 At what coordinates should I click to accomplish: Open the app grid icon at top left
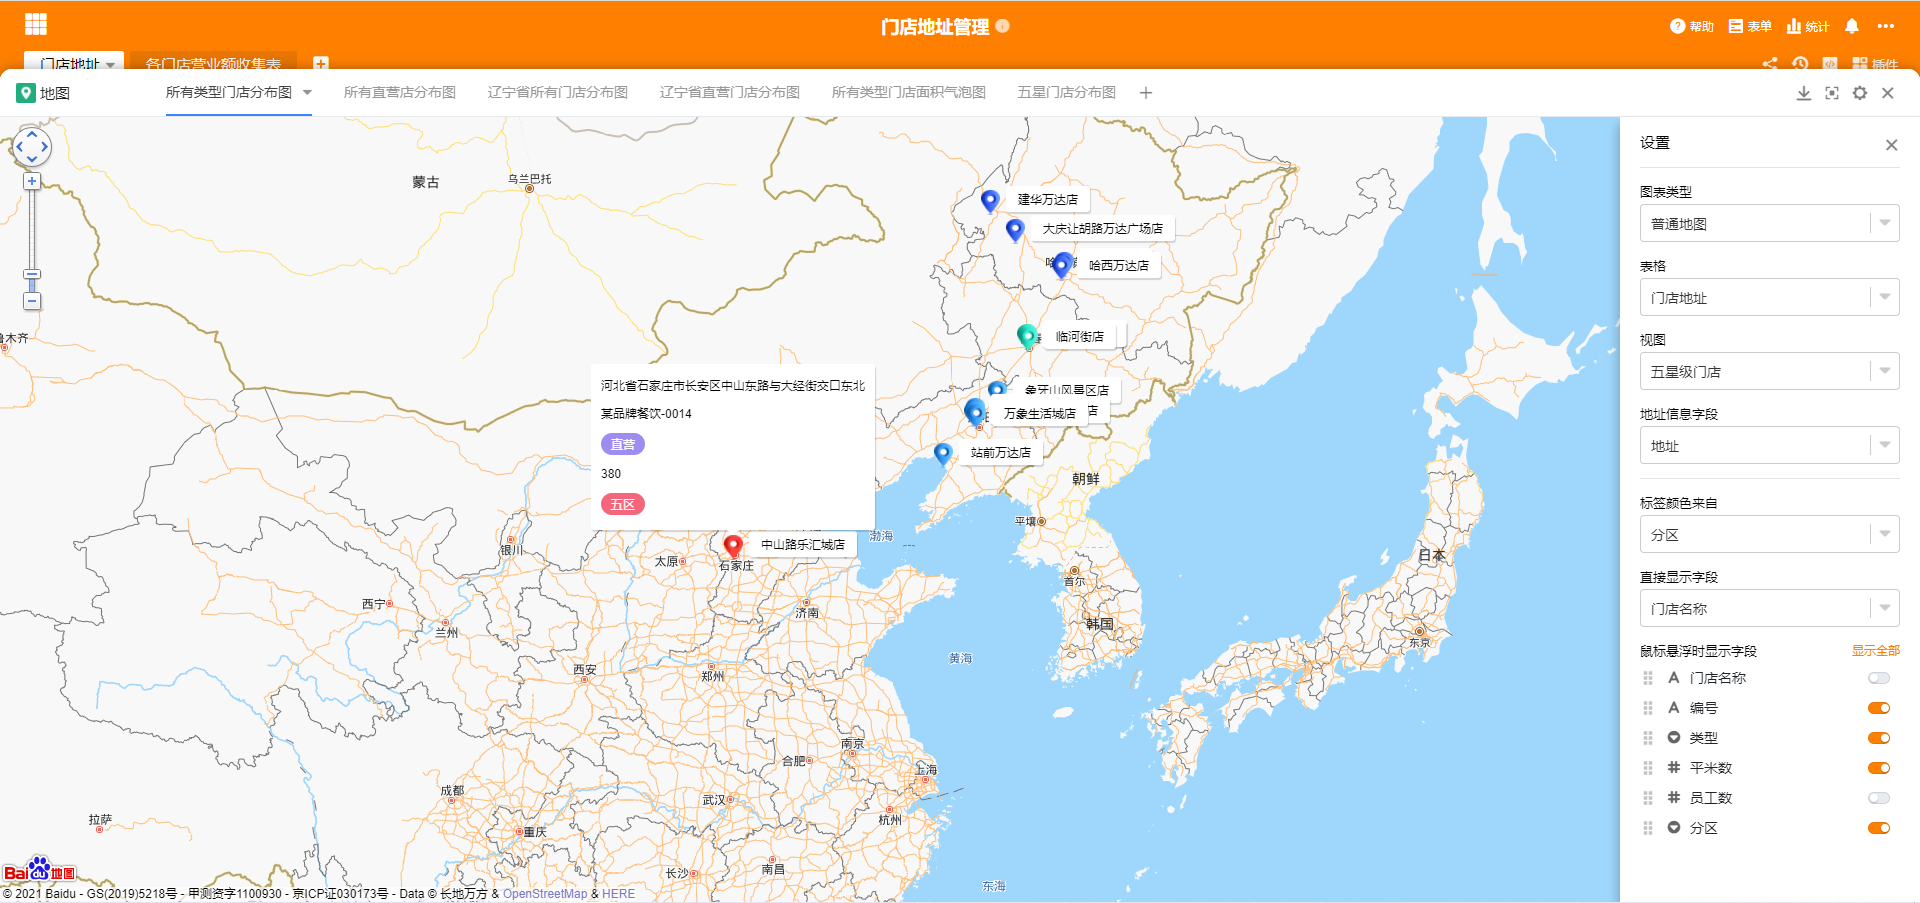tap(35, 23)
